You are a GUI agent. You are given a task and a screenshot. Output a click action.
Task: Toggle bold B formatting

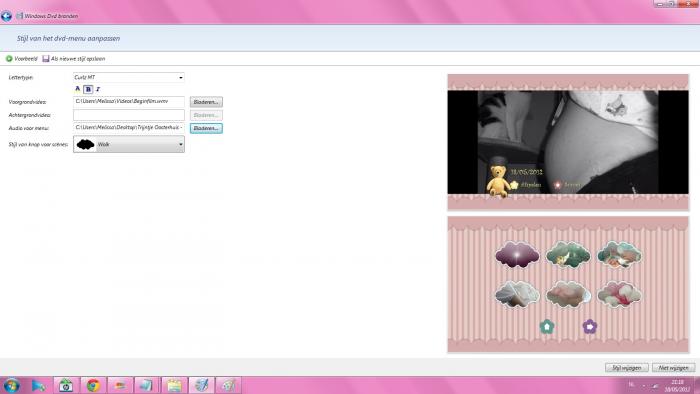[x=88, y=89]
